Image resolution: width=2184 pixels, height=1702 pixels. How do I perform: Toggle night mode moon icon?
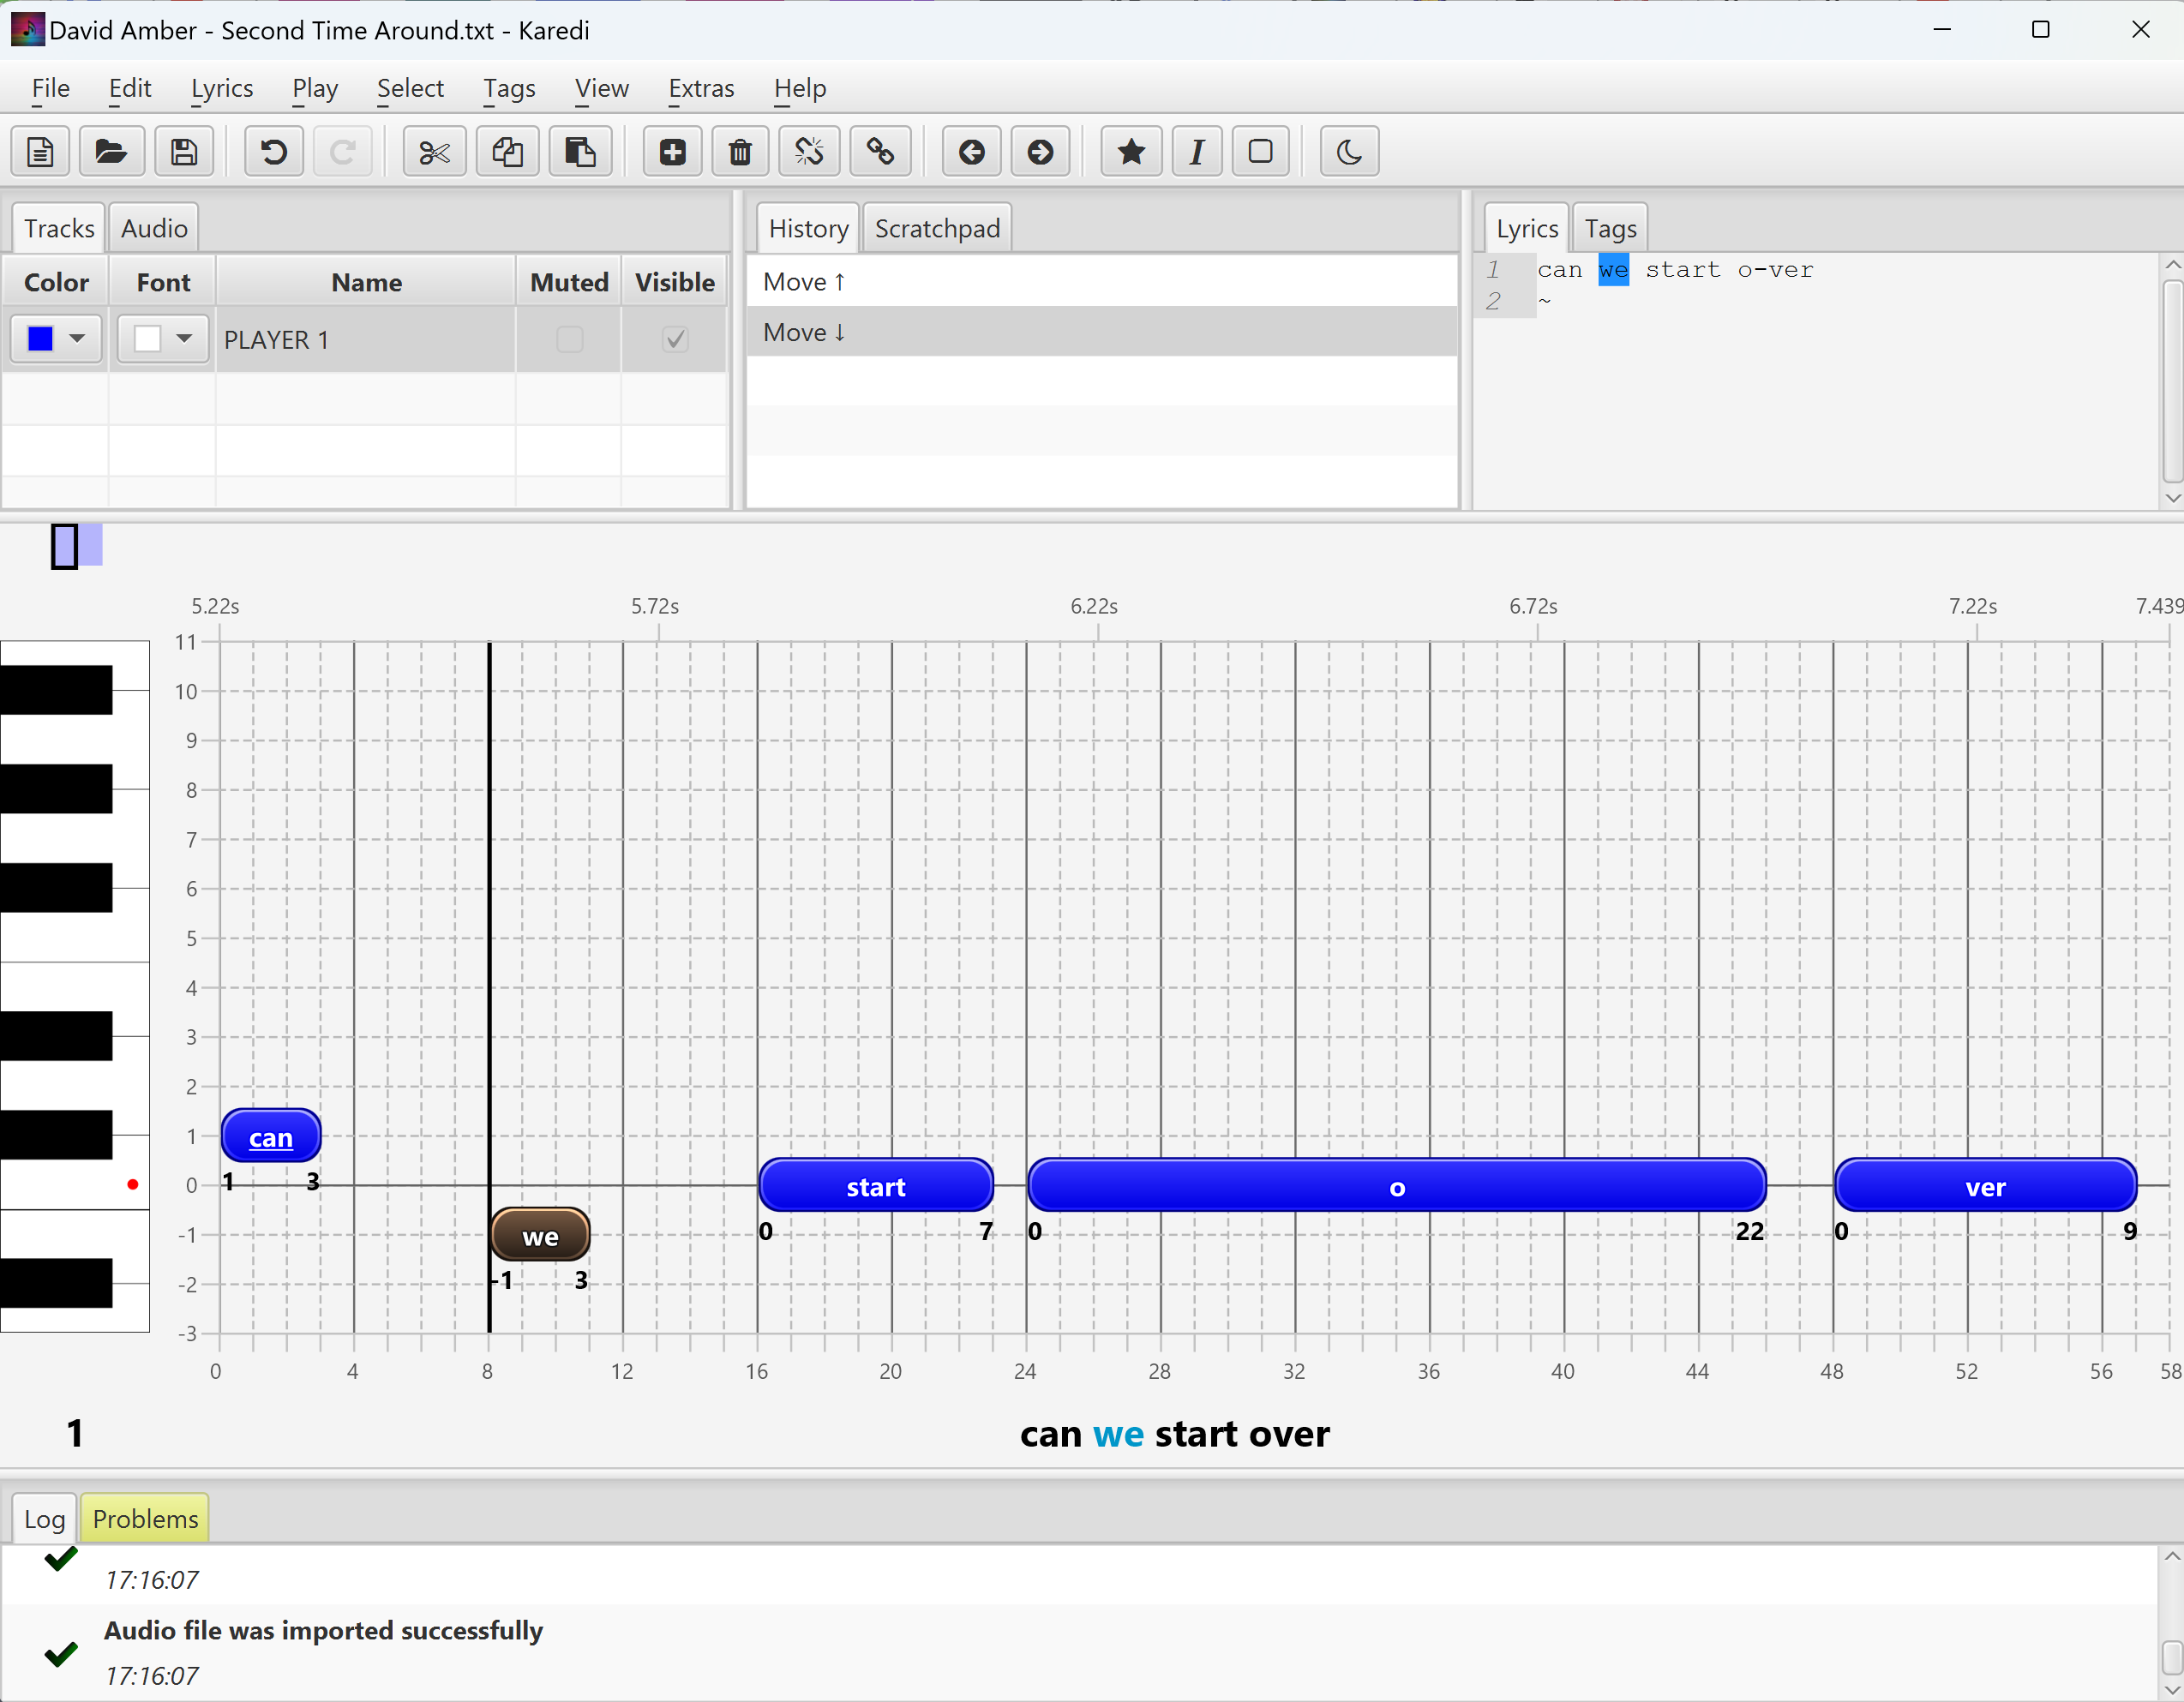pyautogui.click(x=1348, y=152)
